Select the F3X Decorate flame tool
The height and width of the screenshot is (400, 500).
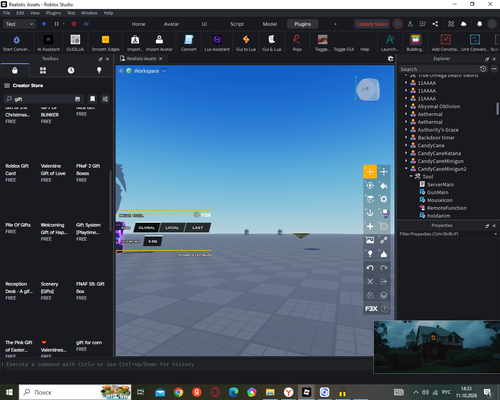pos(384,254)
